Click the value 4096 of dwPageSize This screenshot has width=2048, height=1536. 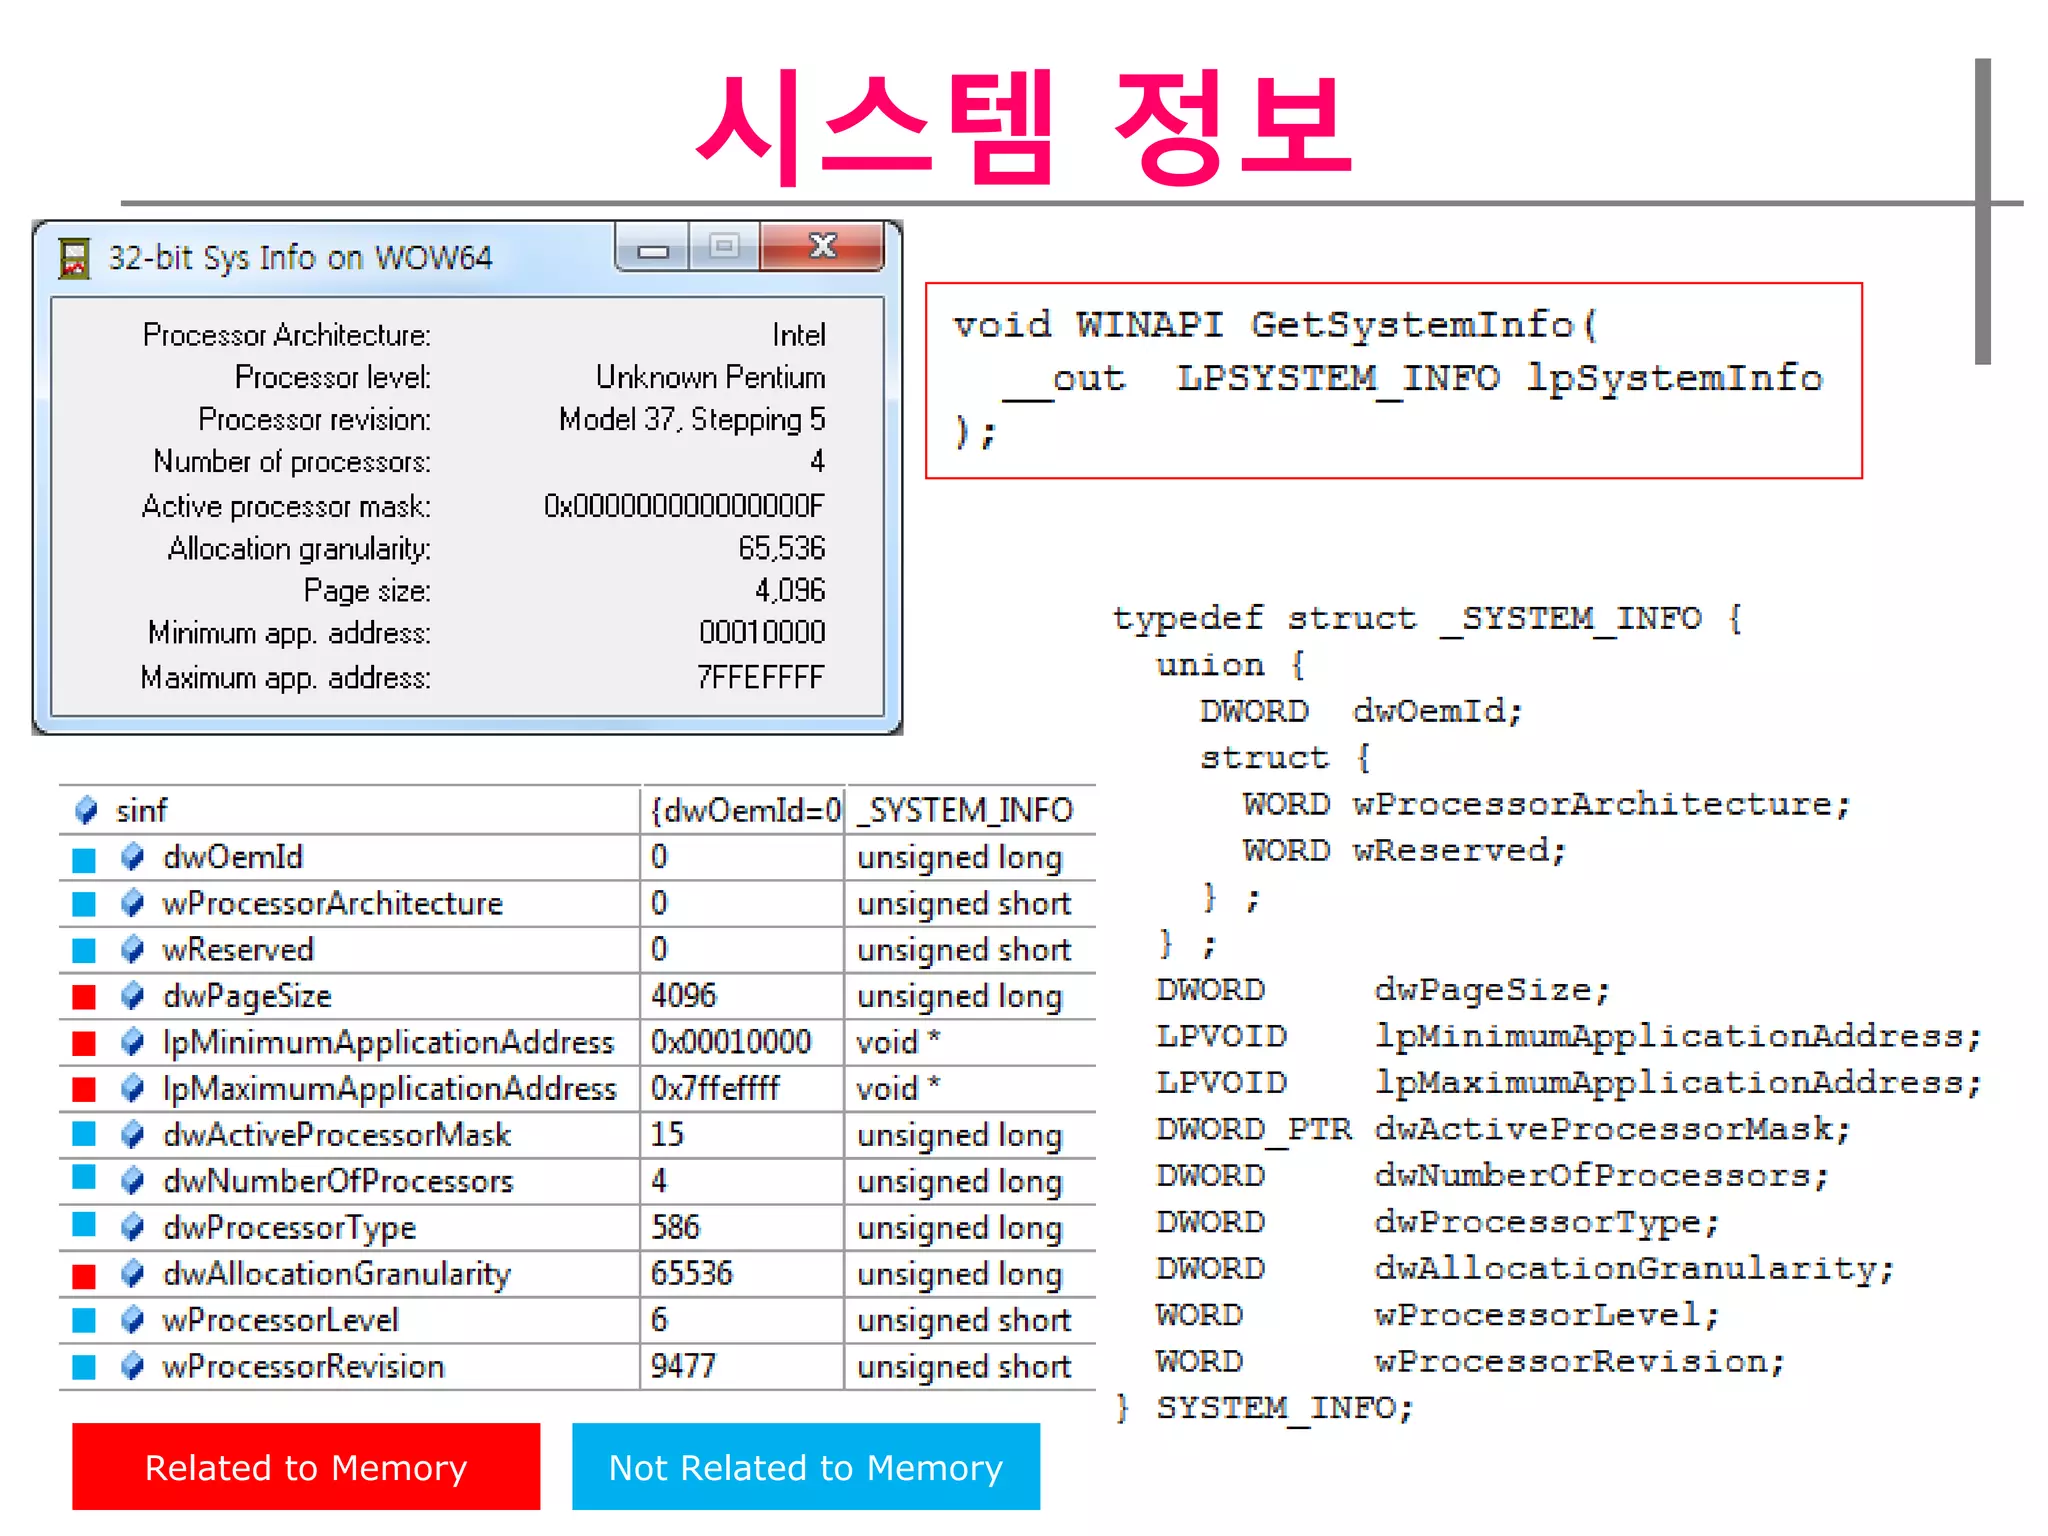tap(684, 995)
